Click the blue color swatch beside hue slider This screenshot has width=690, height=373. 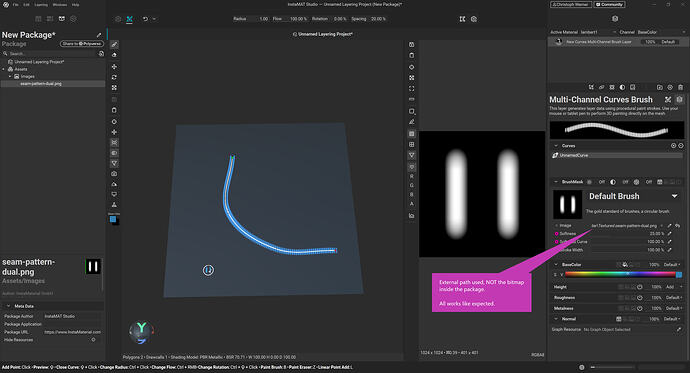[679, 274]
